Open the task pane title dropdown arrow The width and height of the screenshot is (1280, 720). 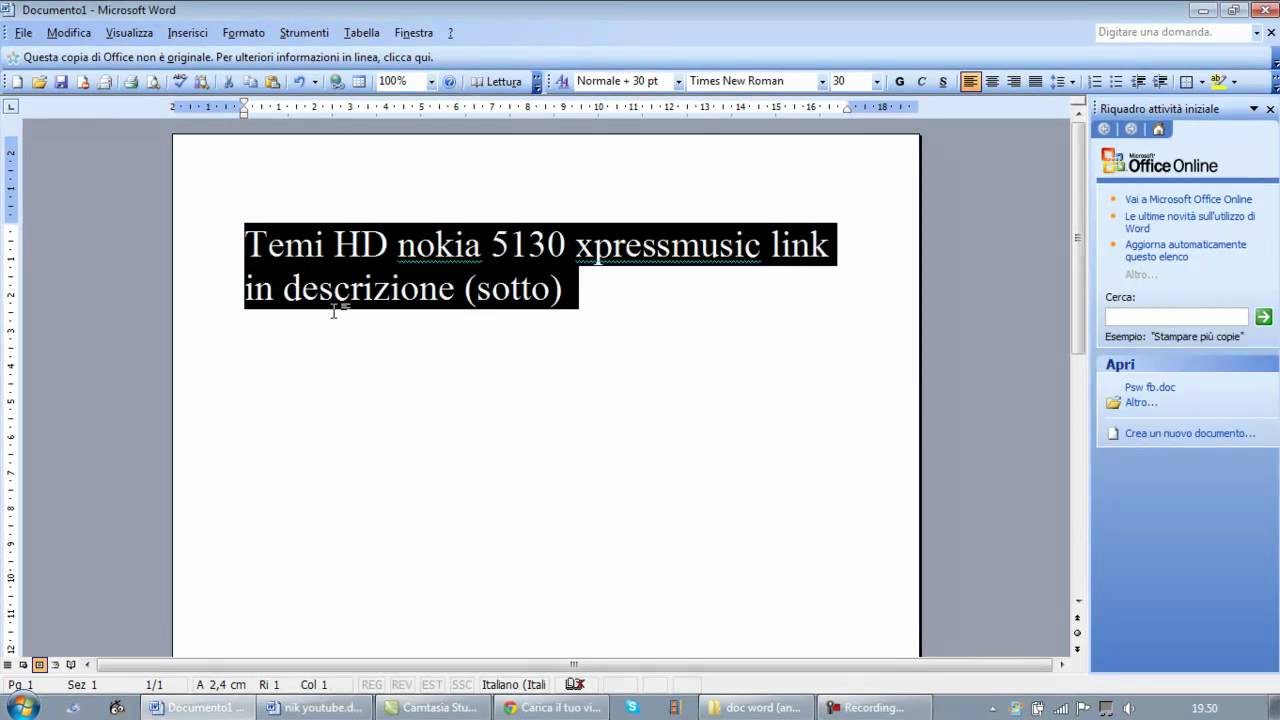click(x=1253, y=109)
